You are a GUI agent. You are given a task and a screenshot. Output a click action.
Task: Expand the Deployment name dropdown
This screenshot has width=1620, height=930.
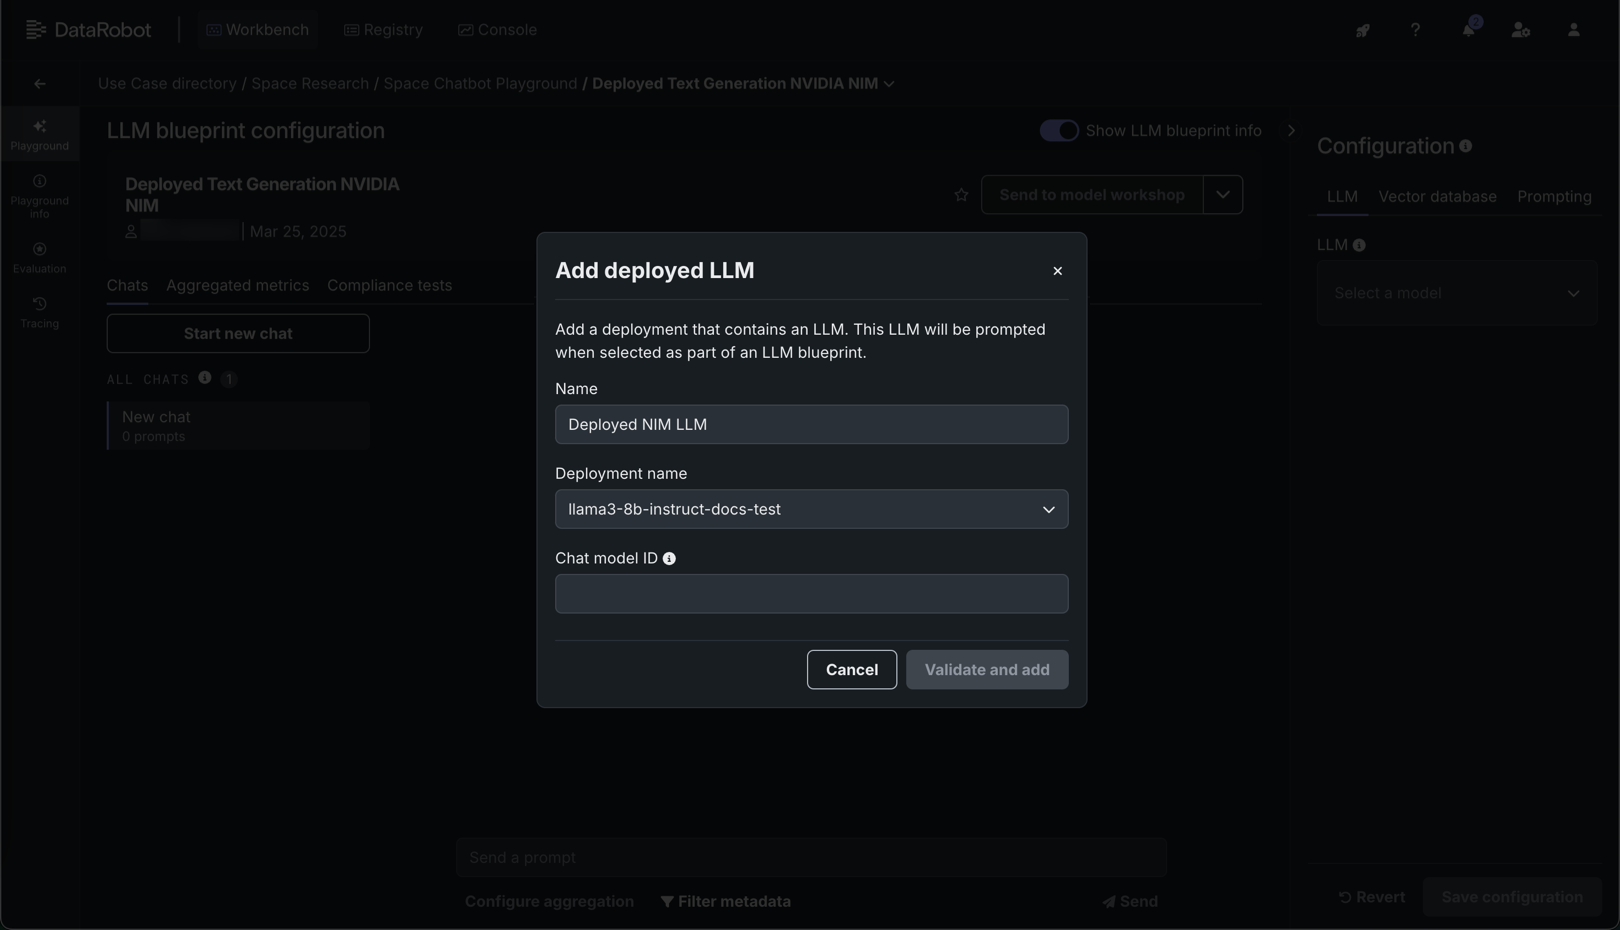click(811, 509)
